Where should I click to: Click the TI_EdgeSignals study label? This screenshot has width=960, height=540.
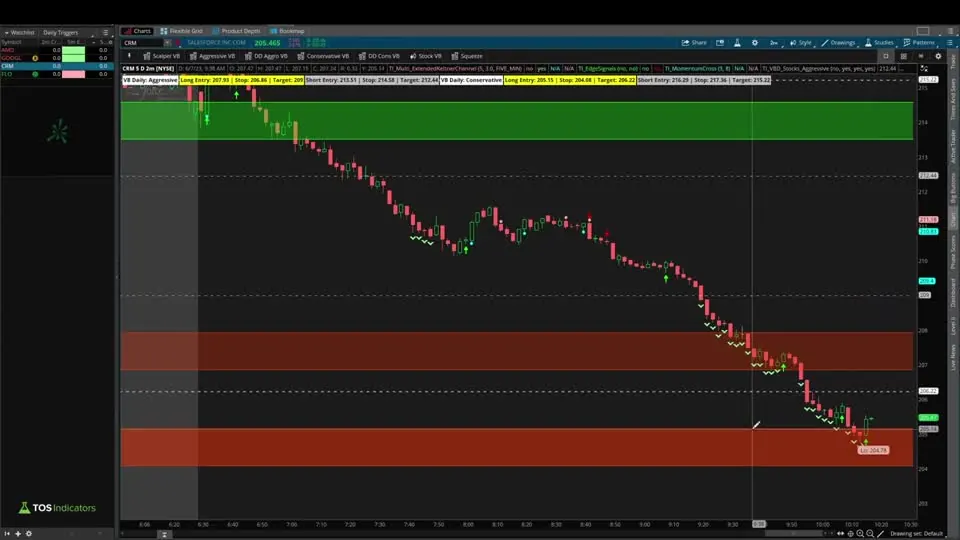click(609, 69)
